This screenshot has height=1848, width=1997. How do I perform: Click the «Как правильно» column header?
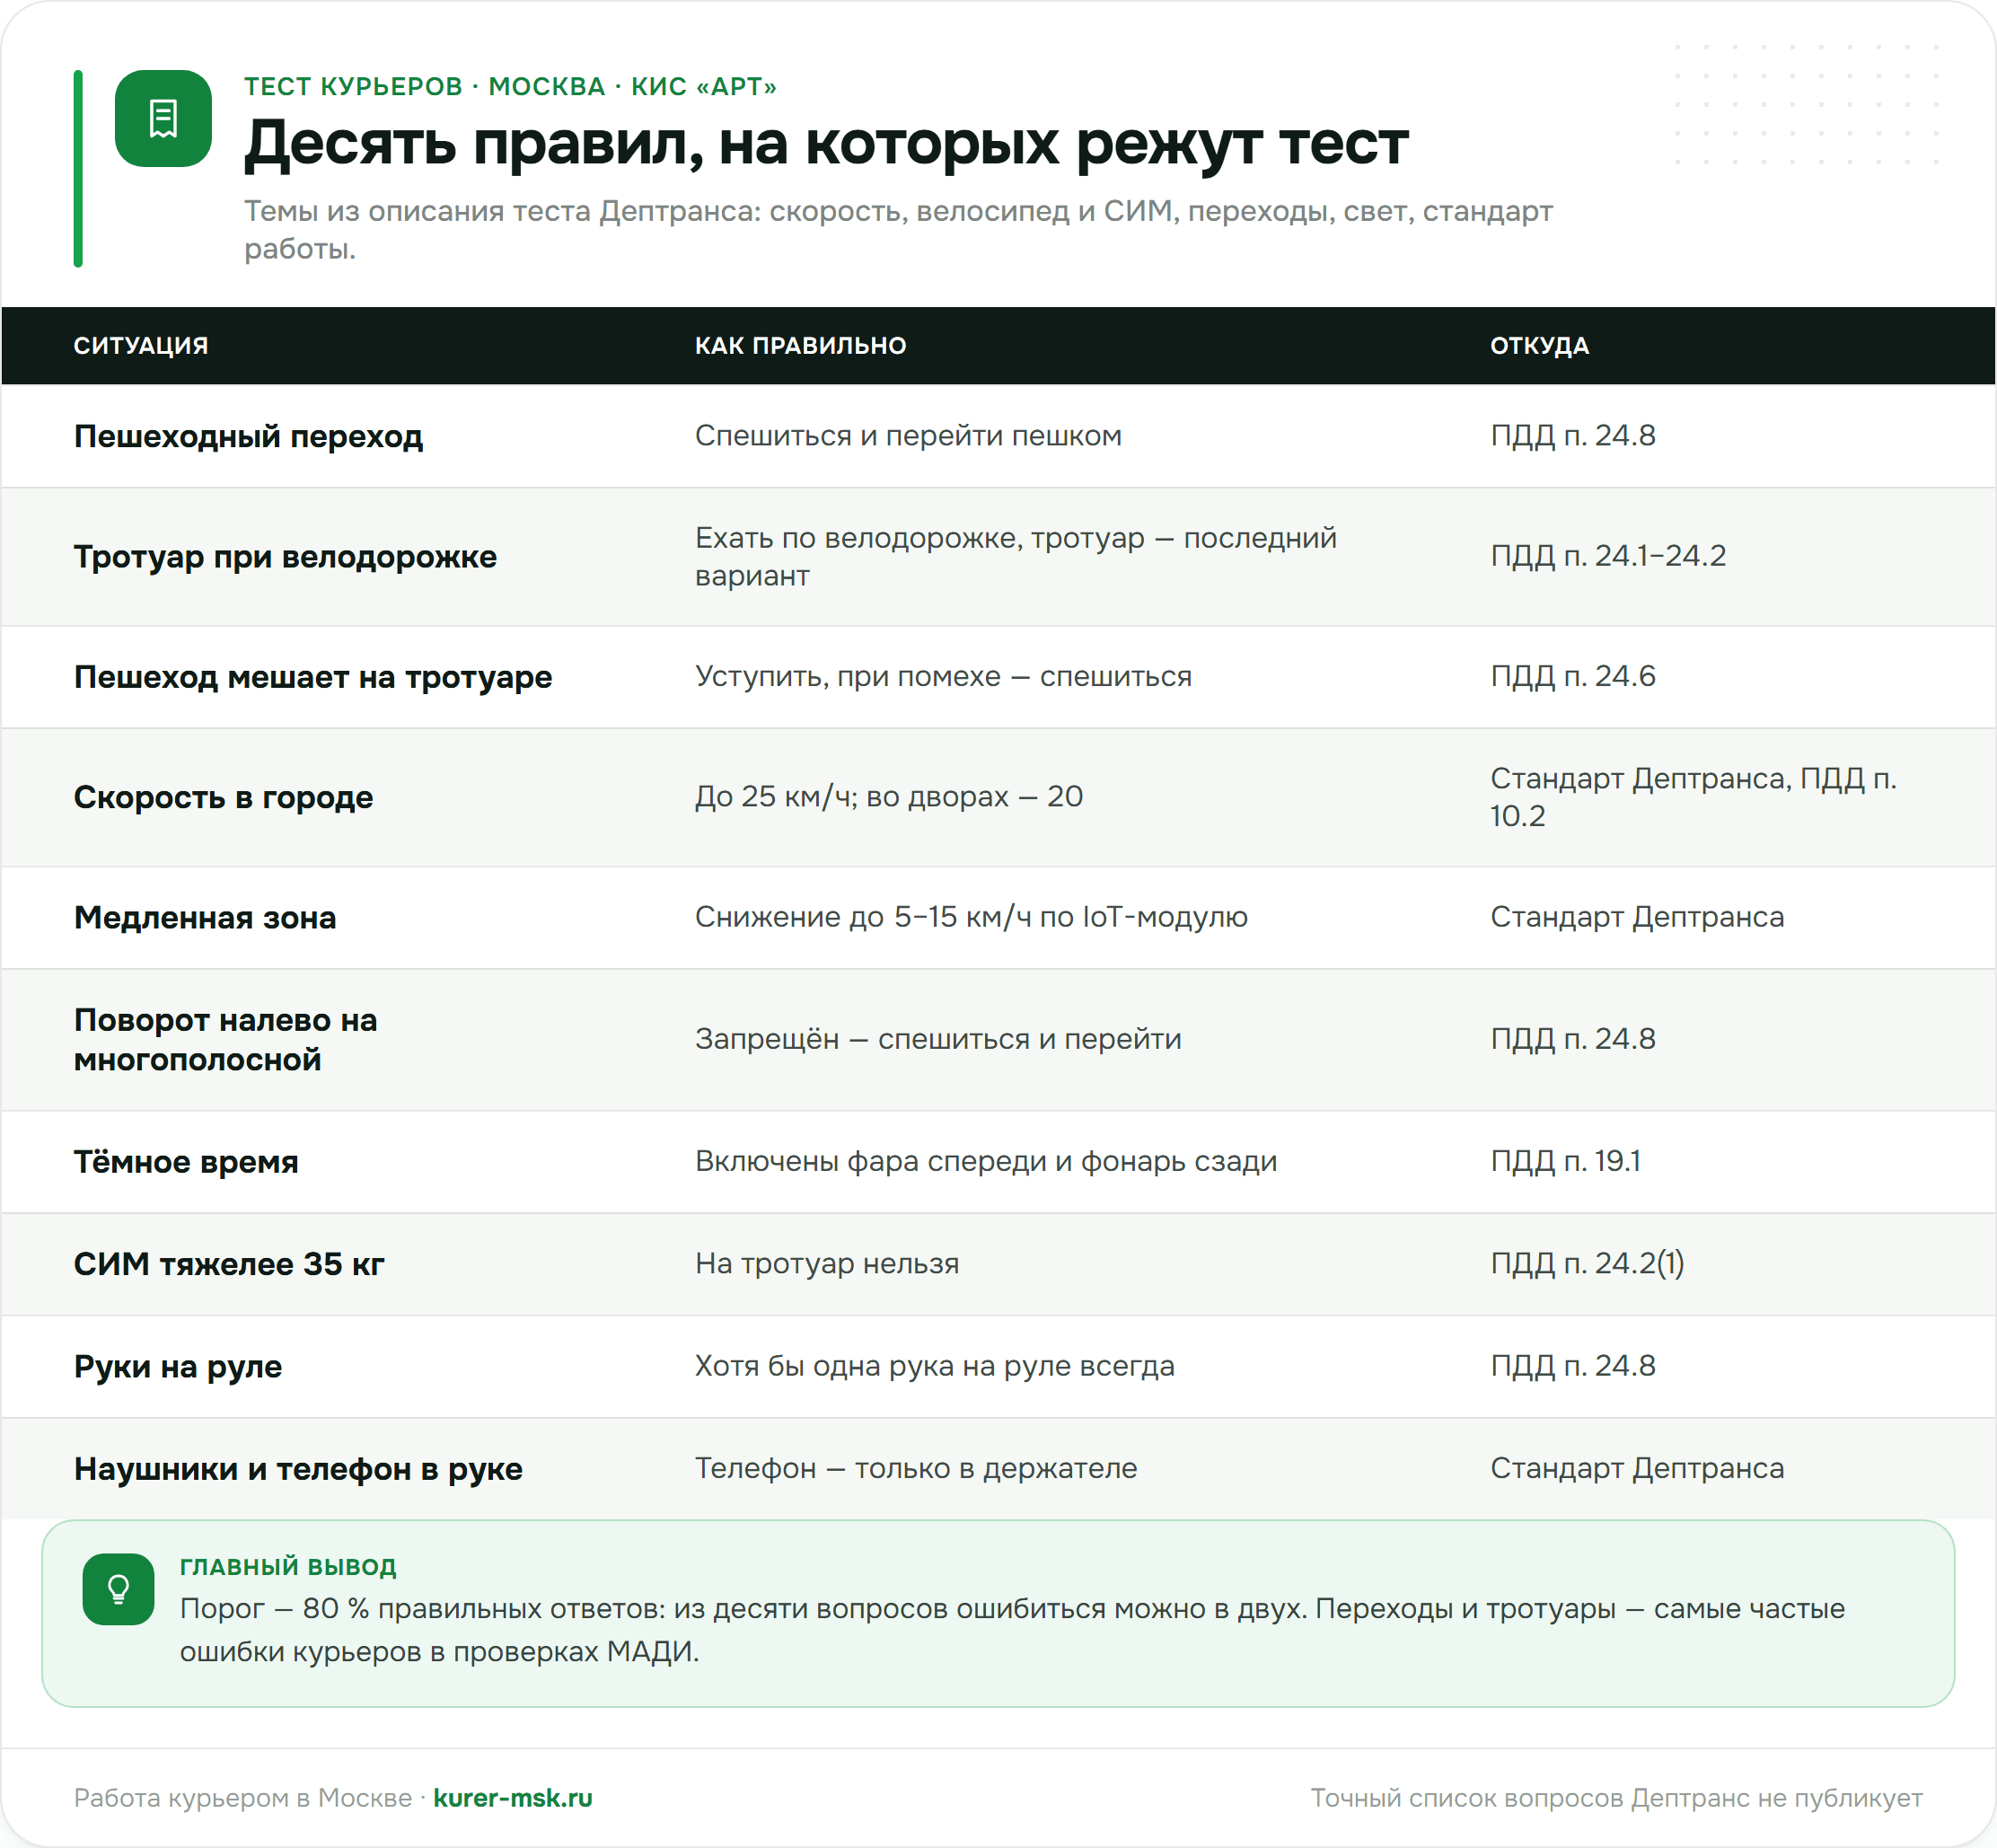(800, 346)
